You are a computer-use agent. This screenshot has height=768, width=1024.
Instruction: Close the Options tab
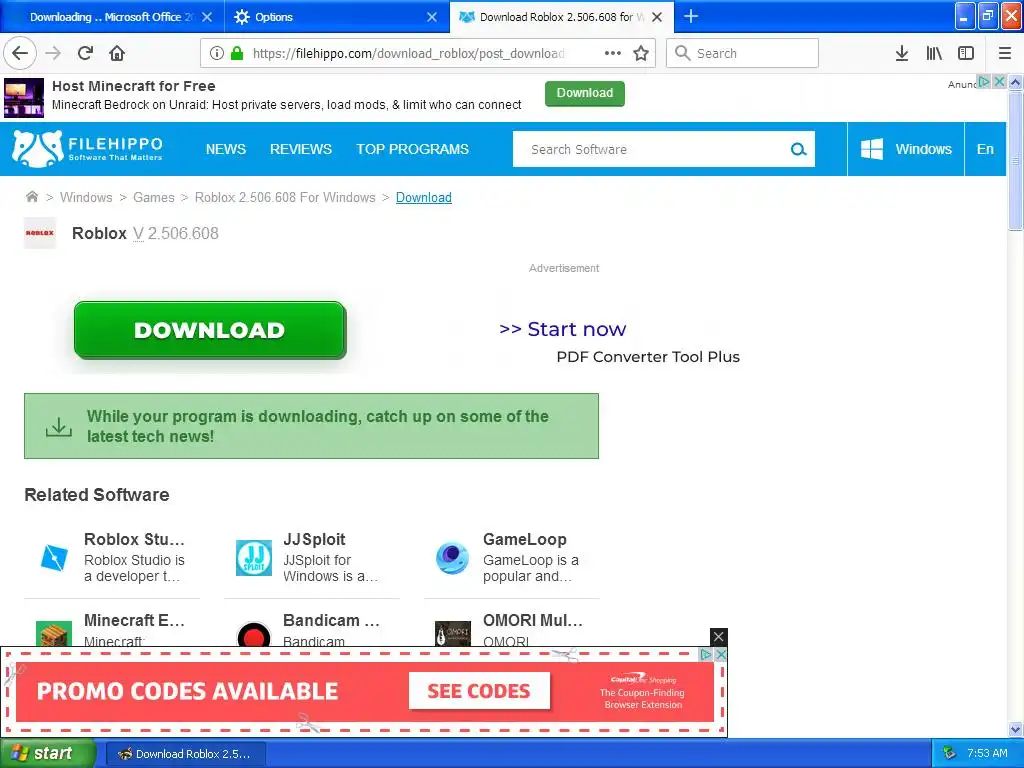(432, 17)
